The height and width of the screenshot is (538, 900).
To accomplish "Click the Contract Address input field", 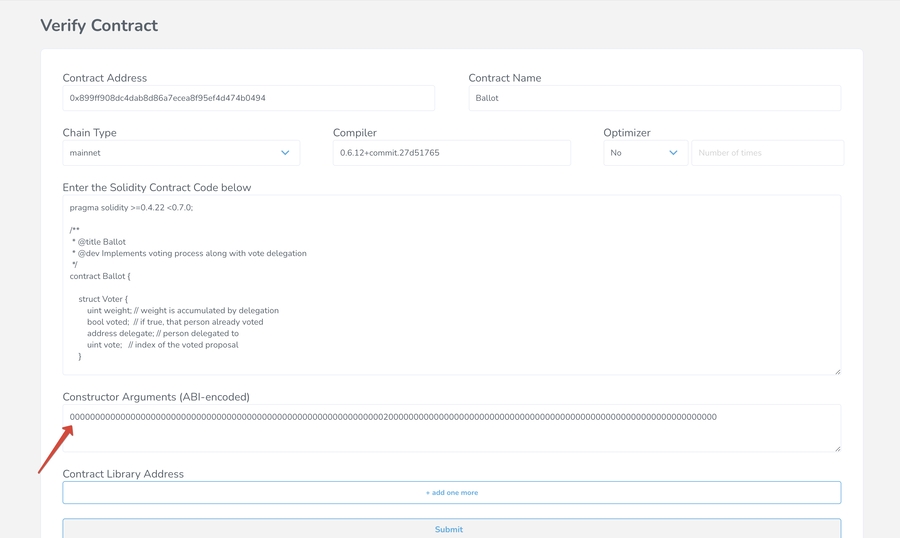I will (x=248, y=98).
